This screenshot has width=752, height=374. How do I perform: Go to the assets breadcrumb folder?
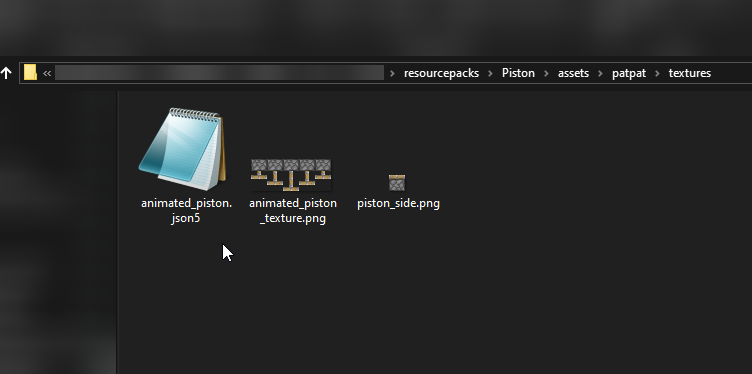[573, 73]
